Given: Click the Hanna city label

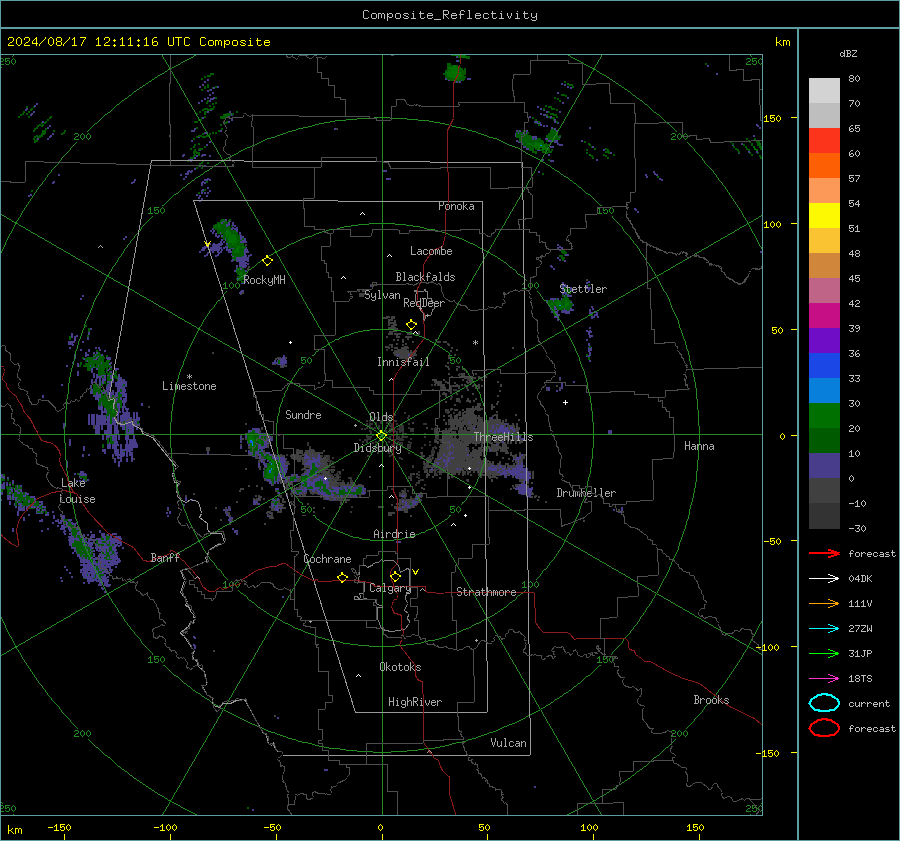Looking at the screenshot, I should pyautogui.click(x=699, y=445).
